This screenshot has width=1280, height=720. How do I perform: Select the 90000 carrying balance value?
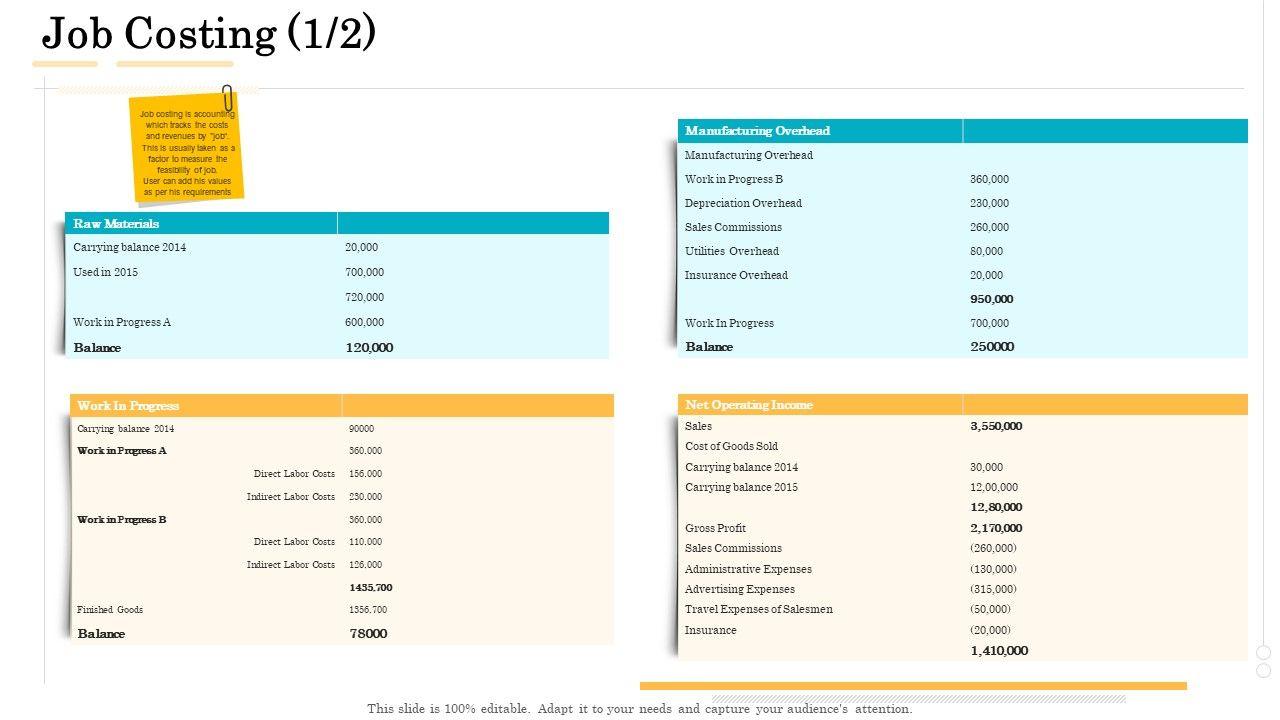[x=361, y=429]
